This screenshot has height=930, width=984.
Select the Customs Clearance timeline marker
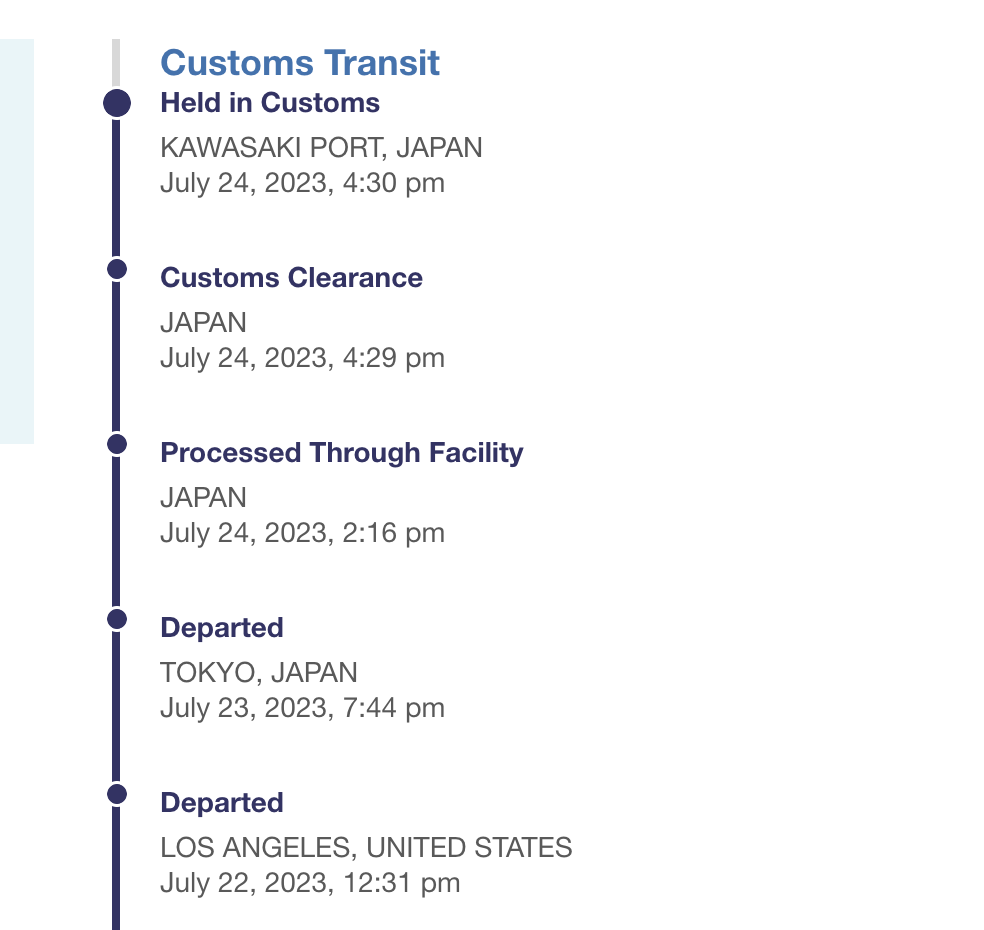click(117, 269)
